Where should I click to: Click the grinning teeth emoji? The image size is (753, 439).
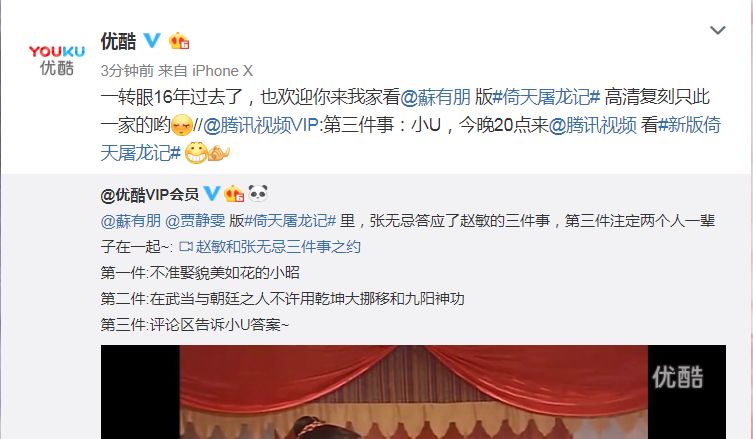point(195,153)
